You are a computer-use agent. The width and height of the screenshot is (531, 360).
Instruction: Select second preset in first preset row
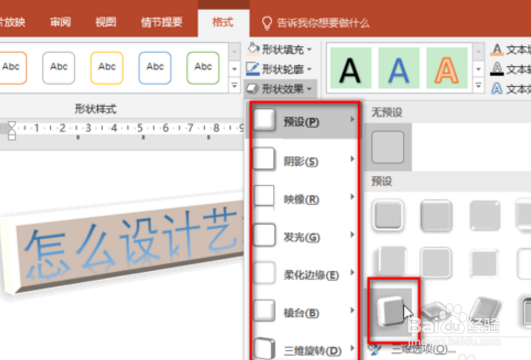click(436, 215)
